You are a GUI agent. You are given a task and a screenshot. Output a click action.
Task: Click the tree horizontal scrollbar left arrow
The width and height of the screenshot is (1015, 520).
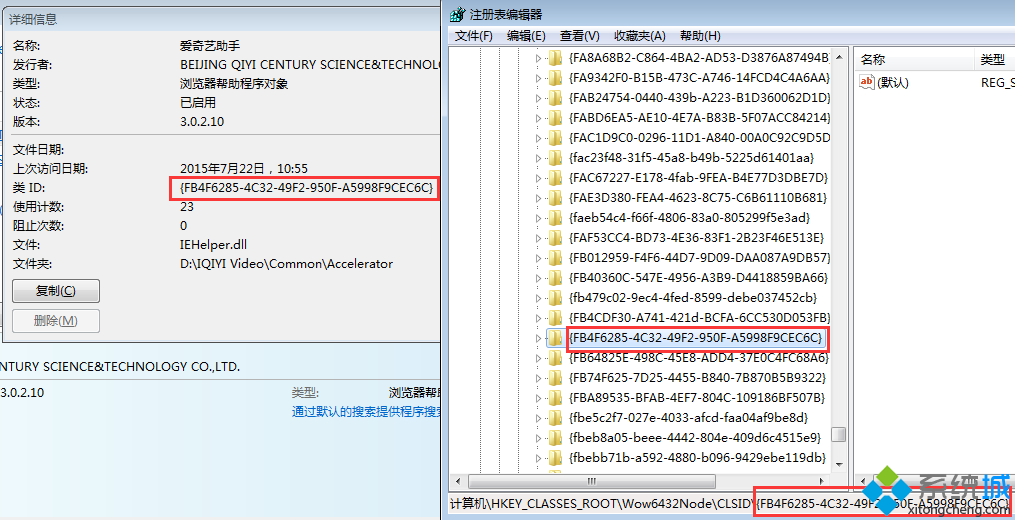(457, 481)
